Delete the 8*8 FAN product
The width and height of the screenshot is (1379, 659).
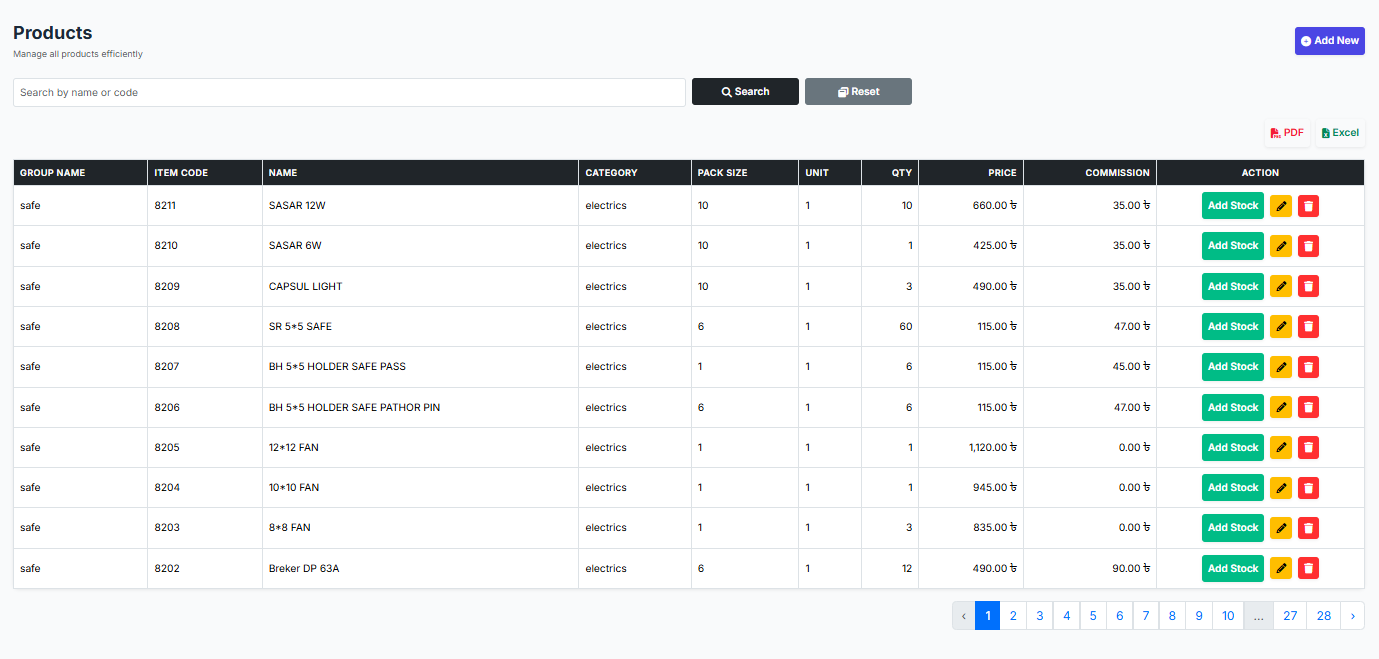click(x=1308, y=528)
